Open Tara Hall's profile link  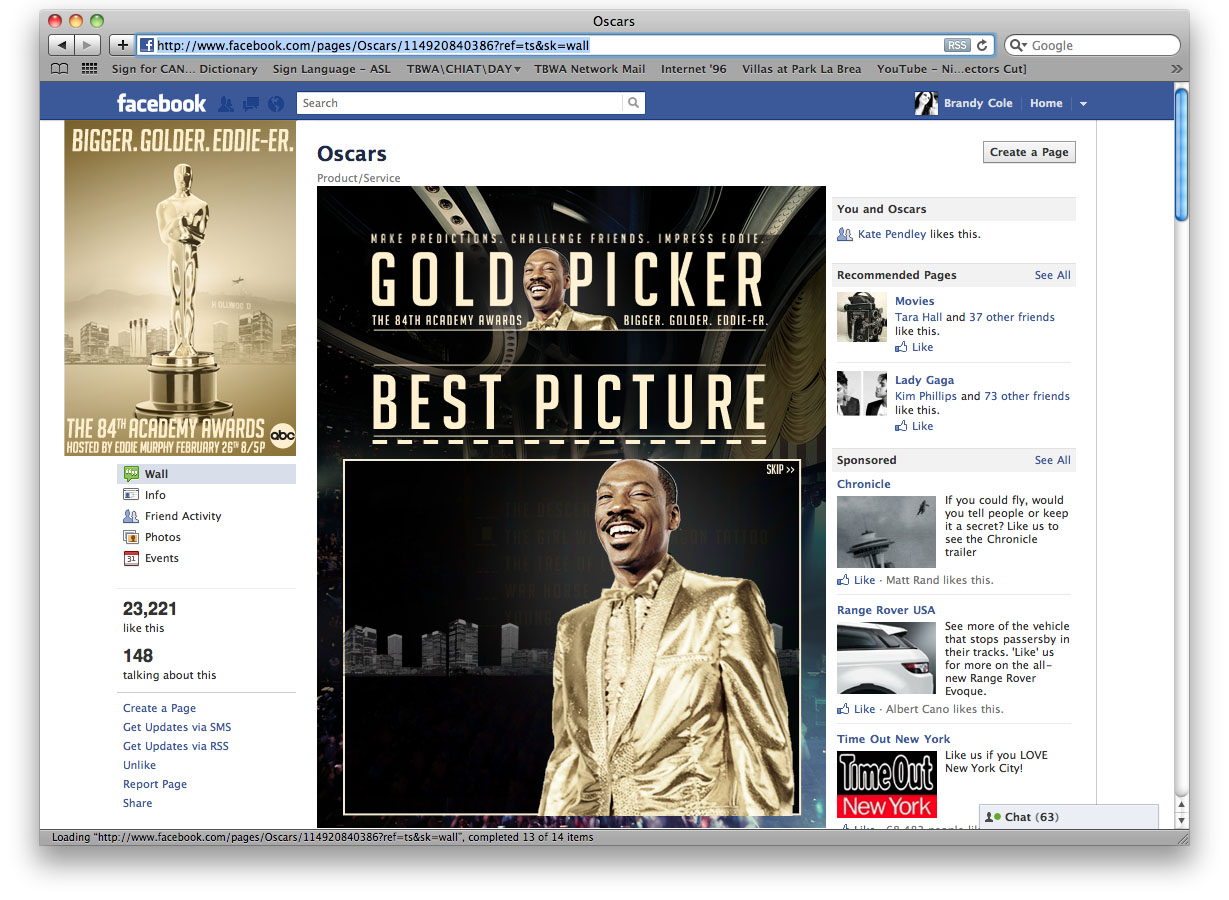[919, 317]
